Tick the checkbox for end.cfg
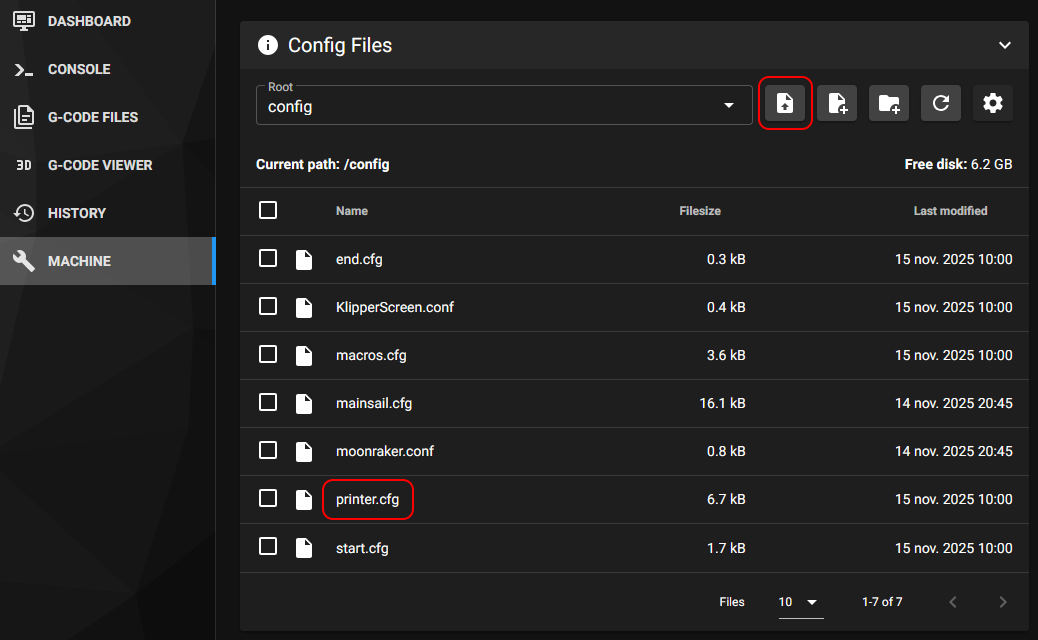Viewport: 1038px width, 640px height. pos(268,259)
